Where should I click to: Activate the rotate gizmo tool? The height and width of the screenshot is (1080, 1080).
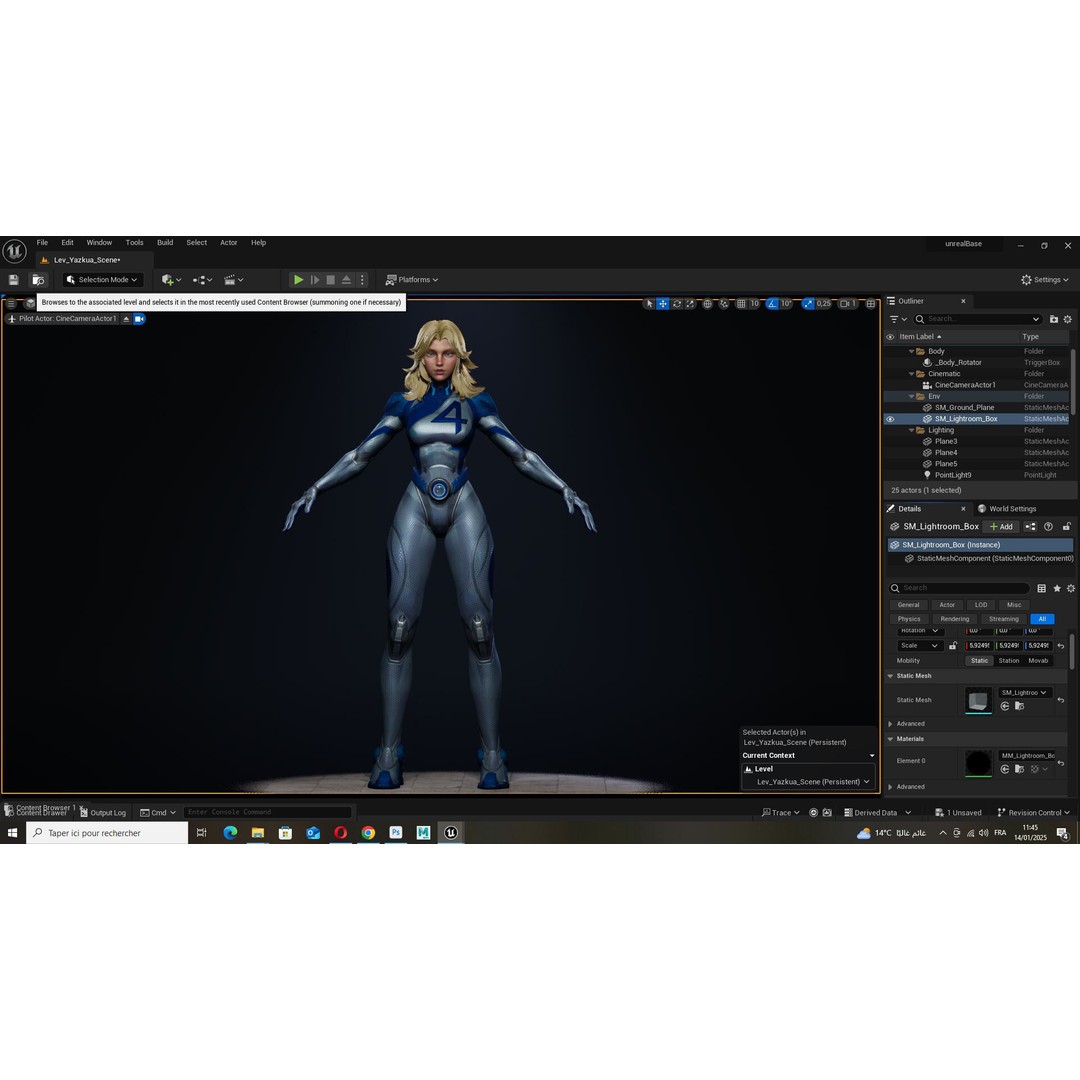677,304
